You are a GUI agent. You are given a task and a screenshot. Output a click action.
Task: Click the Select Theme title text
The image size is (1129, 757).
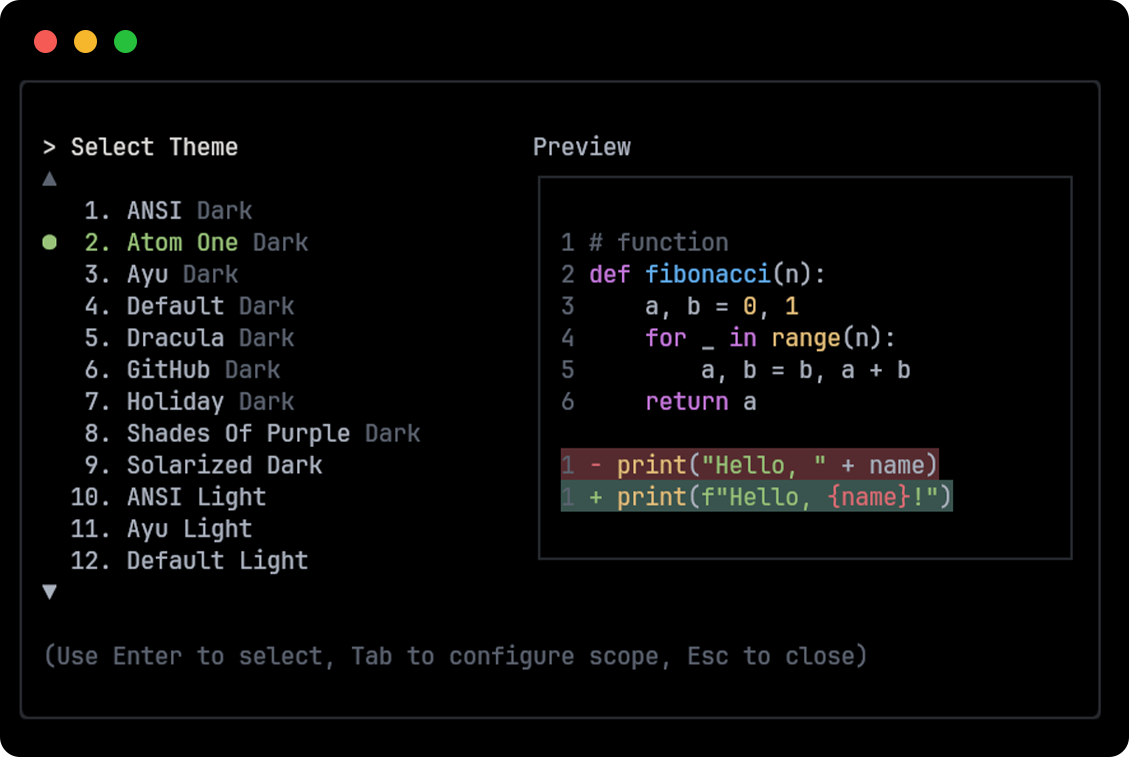tap(153, 146)
